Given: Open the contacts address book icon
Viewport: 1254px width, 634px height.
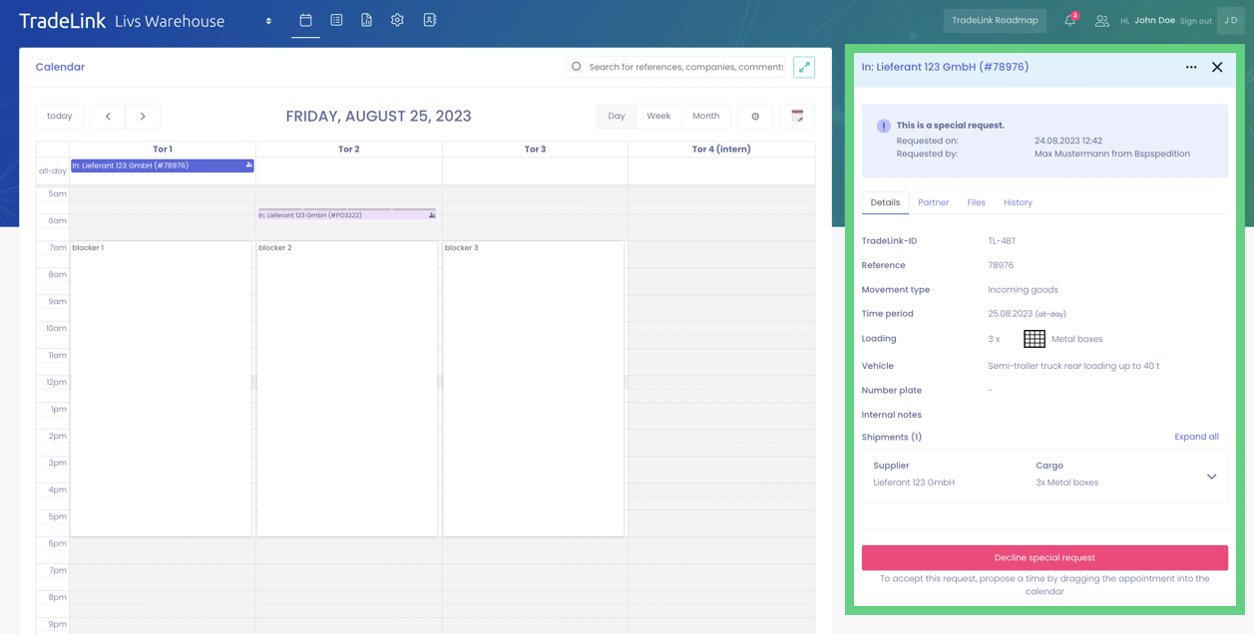Looking at the screenshot, I should 429,20.
